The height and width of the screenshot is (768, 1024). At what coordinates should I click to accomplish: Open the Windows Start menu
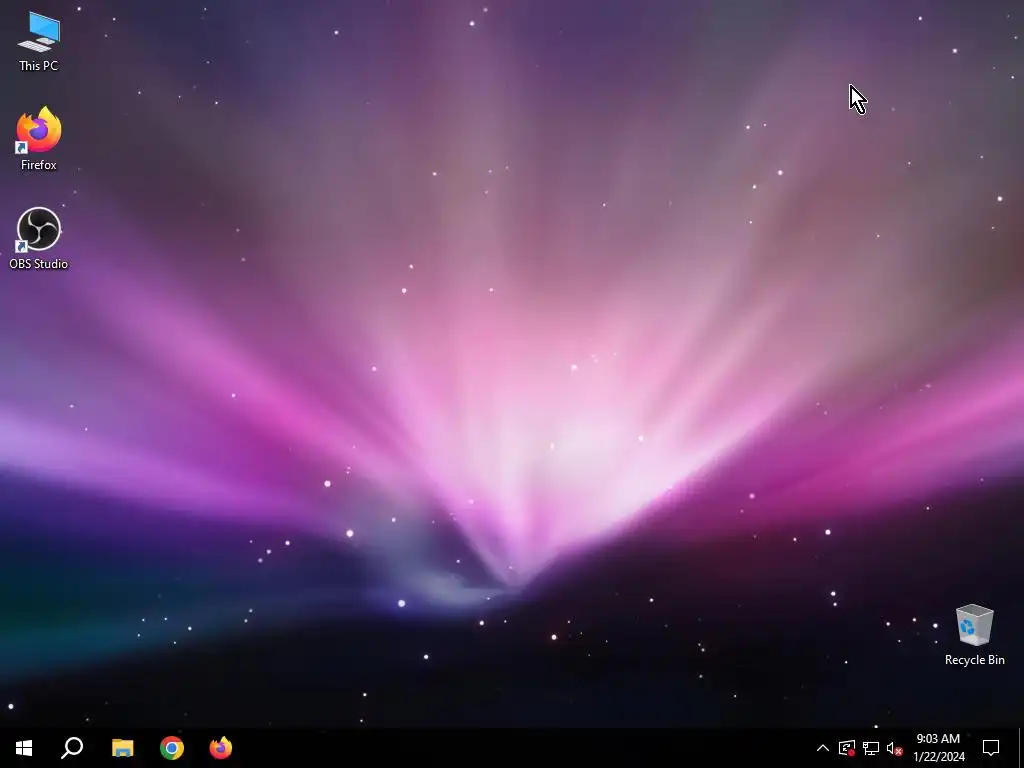click(24, 748)
